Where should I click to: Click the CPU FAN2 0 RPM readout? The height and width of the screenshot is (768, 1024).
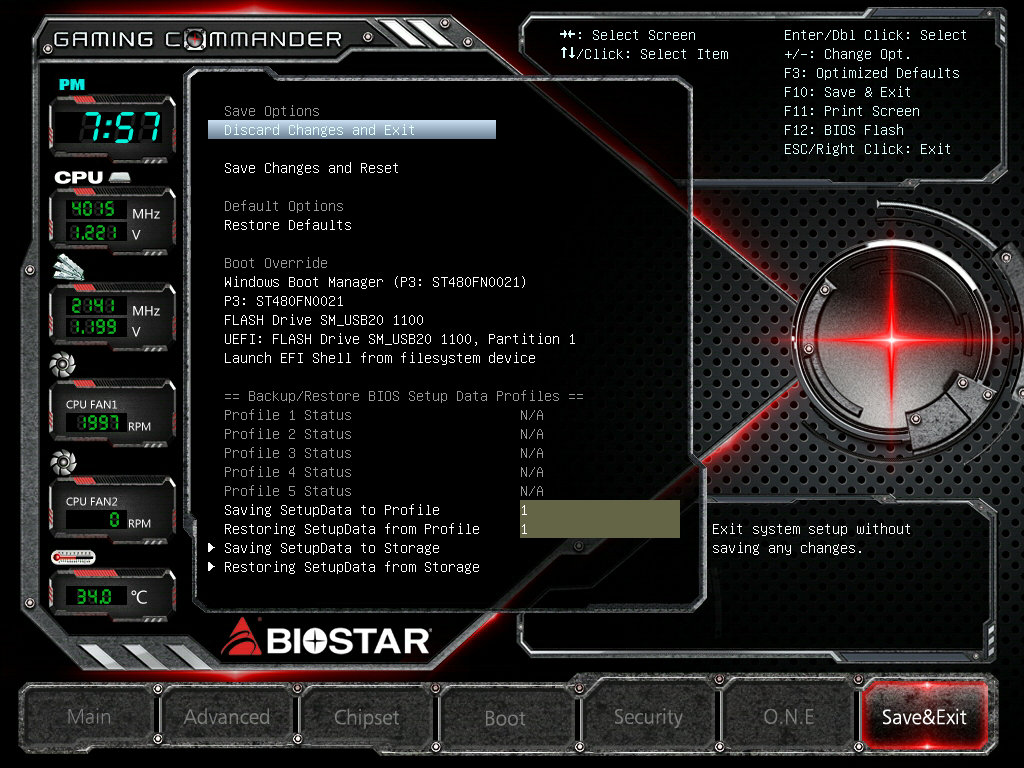[98, 520]
